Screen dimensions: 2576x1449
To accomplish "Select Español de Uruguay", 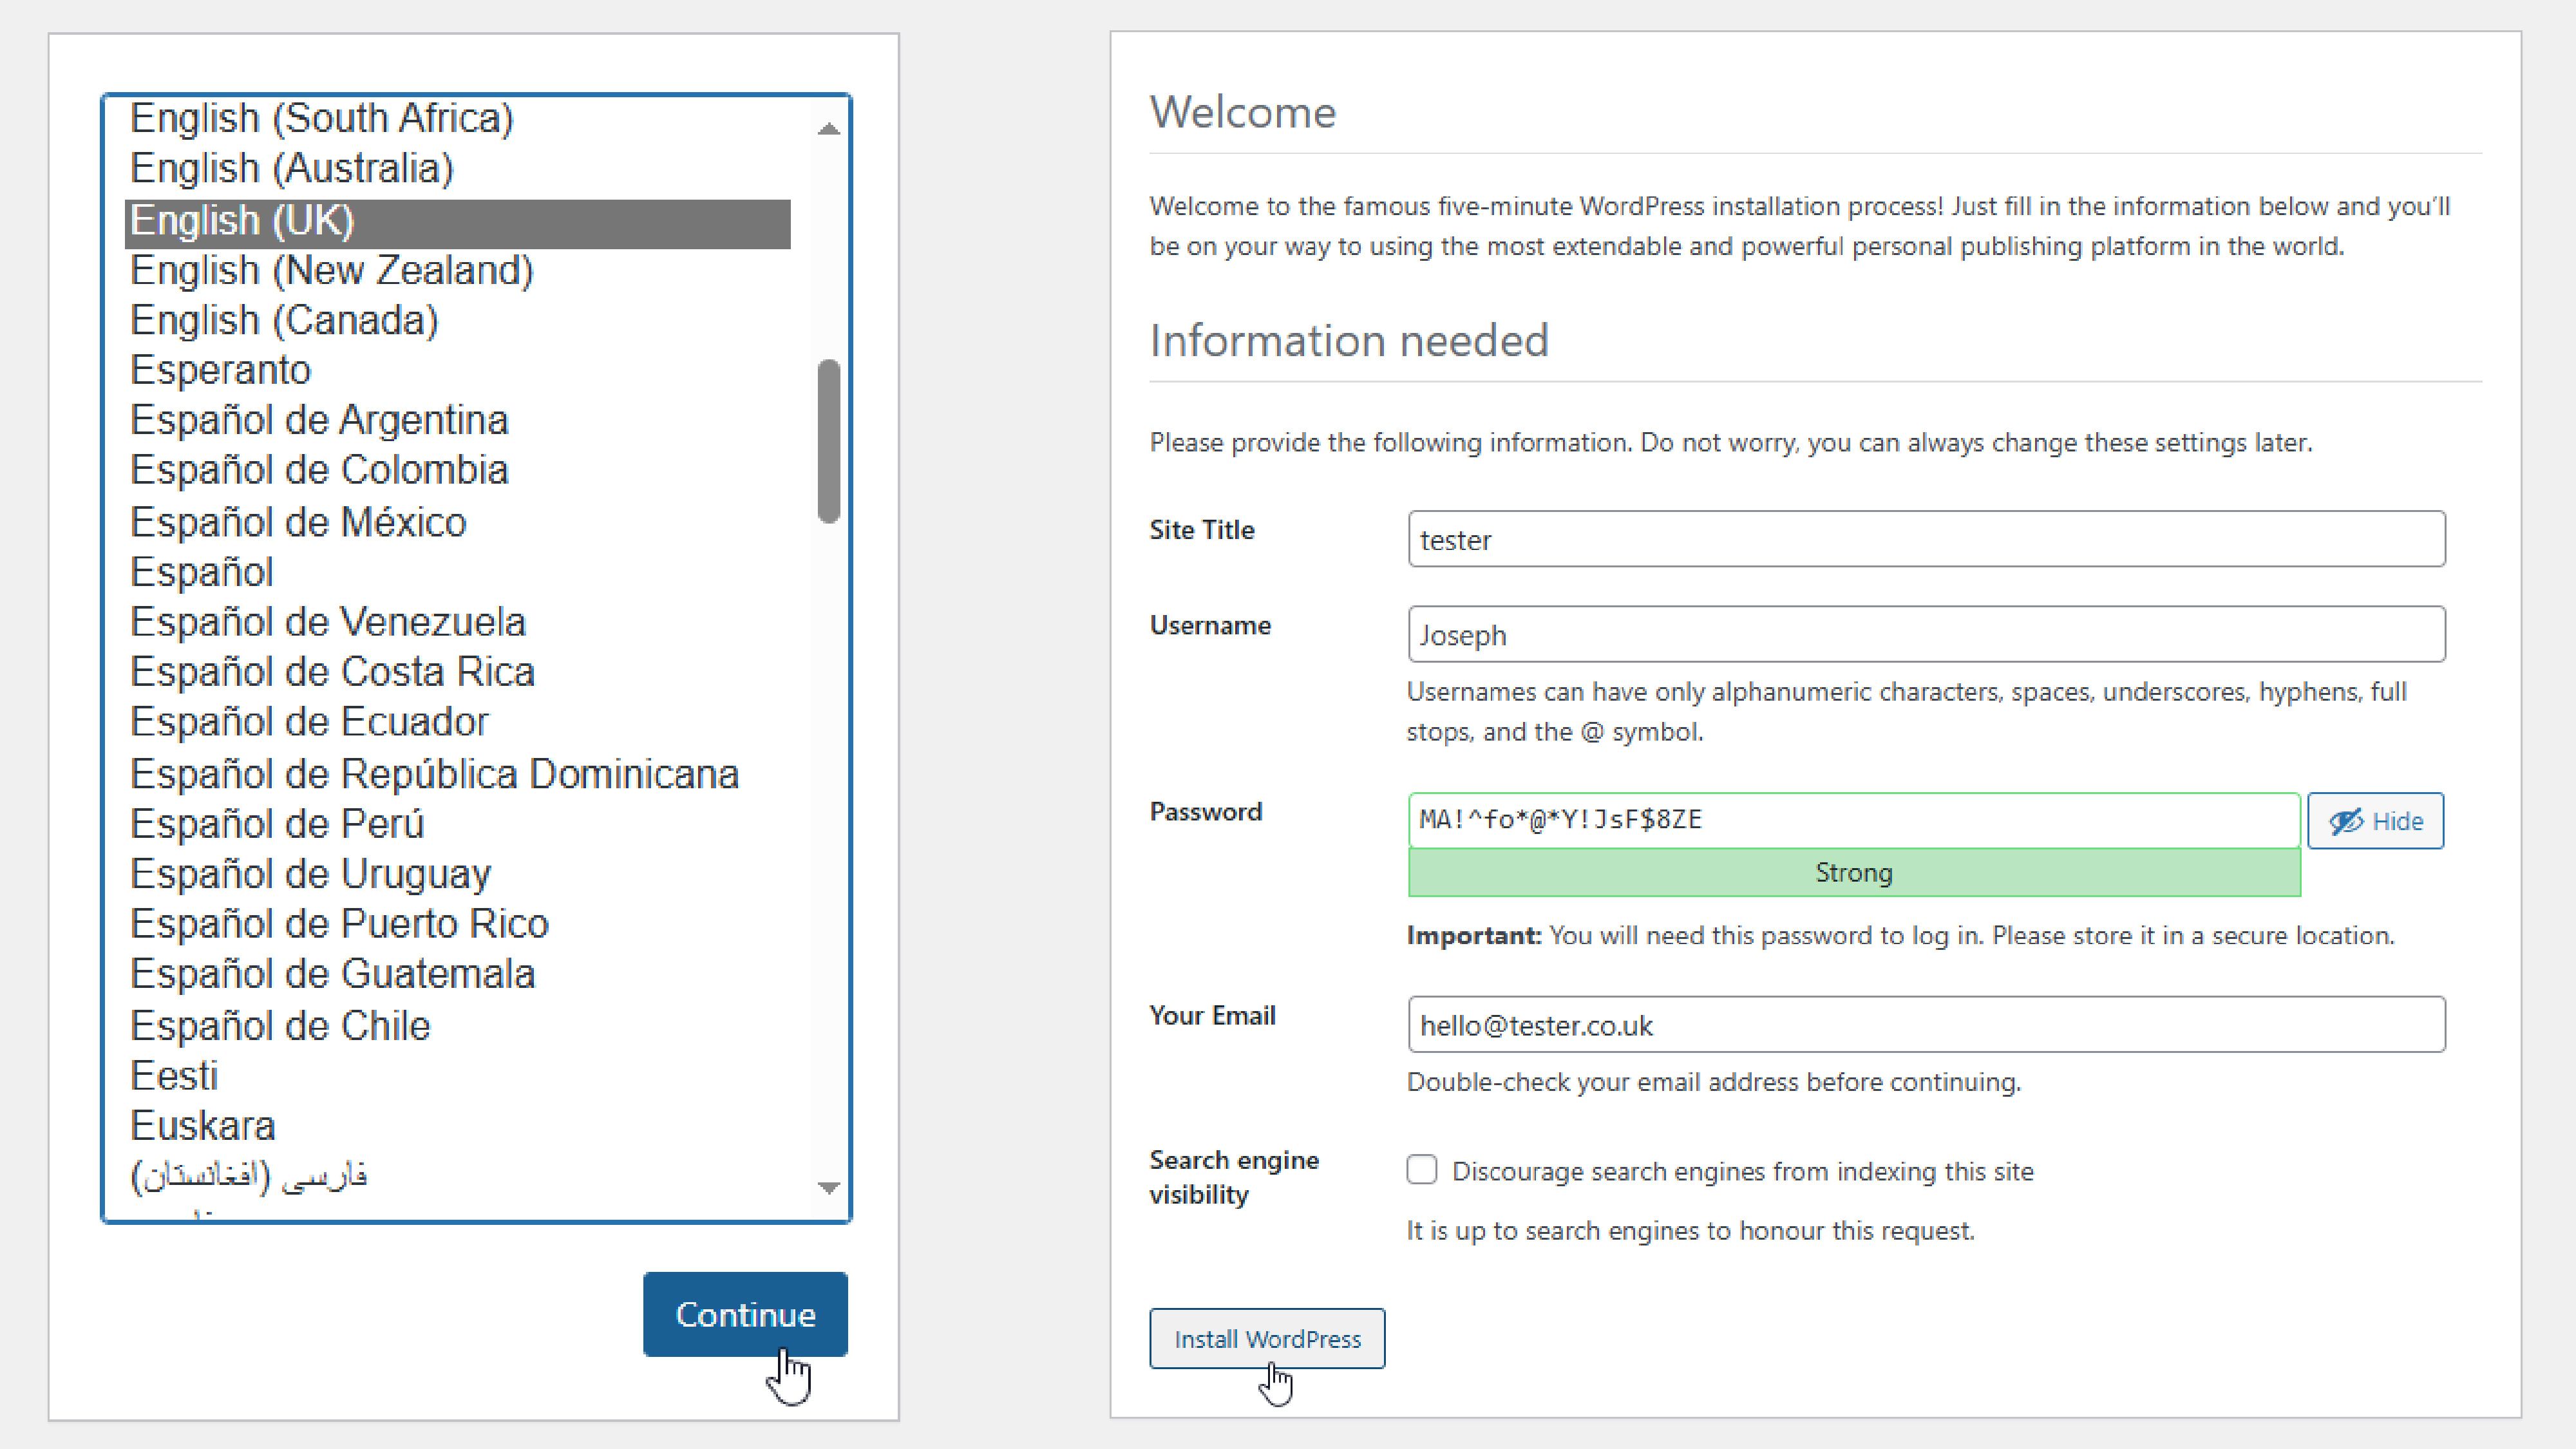I will pyautogui.click(x=458, y=875).
